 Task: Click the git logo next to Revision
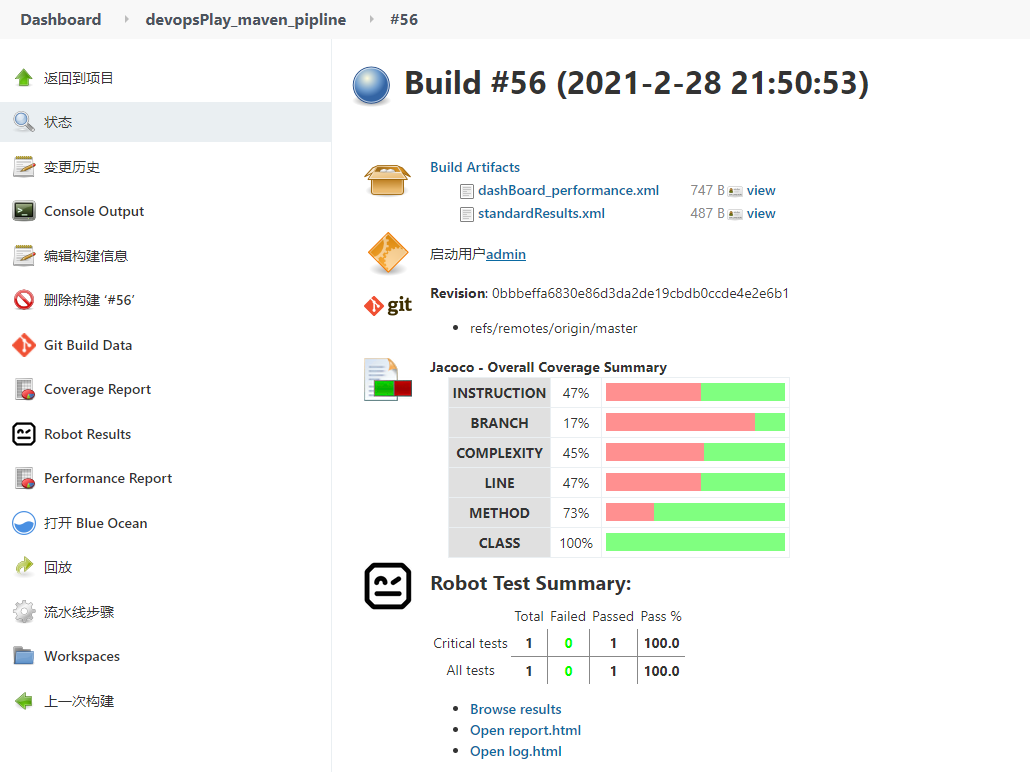[388, 306]
